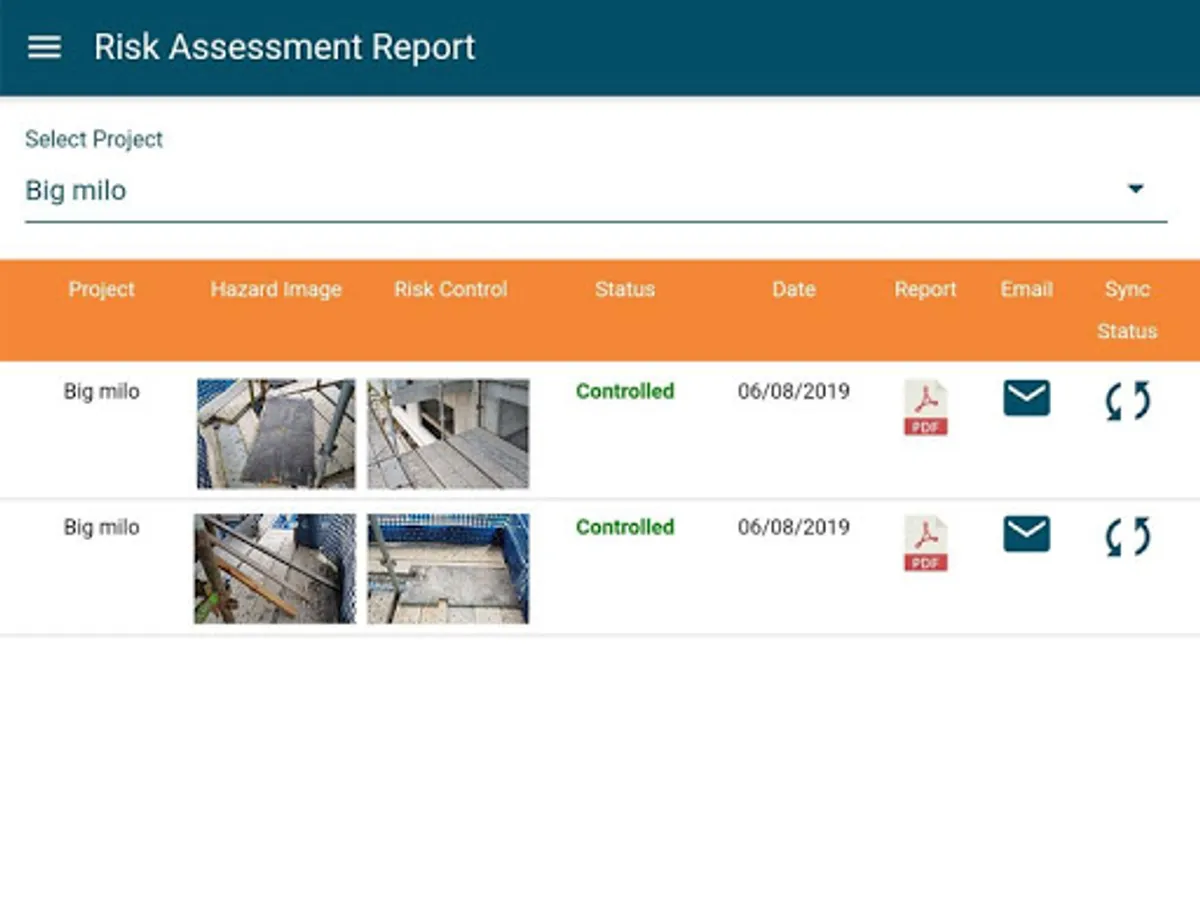Open PDF report for second Big milo row
1200x900 pixels.
click(925, 543)
